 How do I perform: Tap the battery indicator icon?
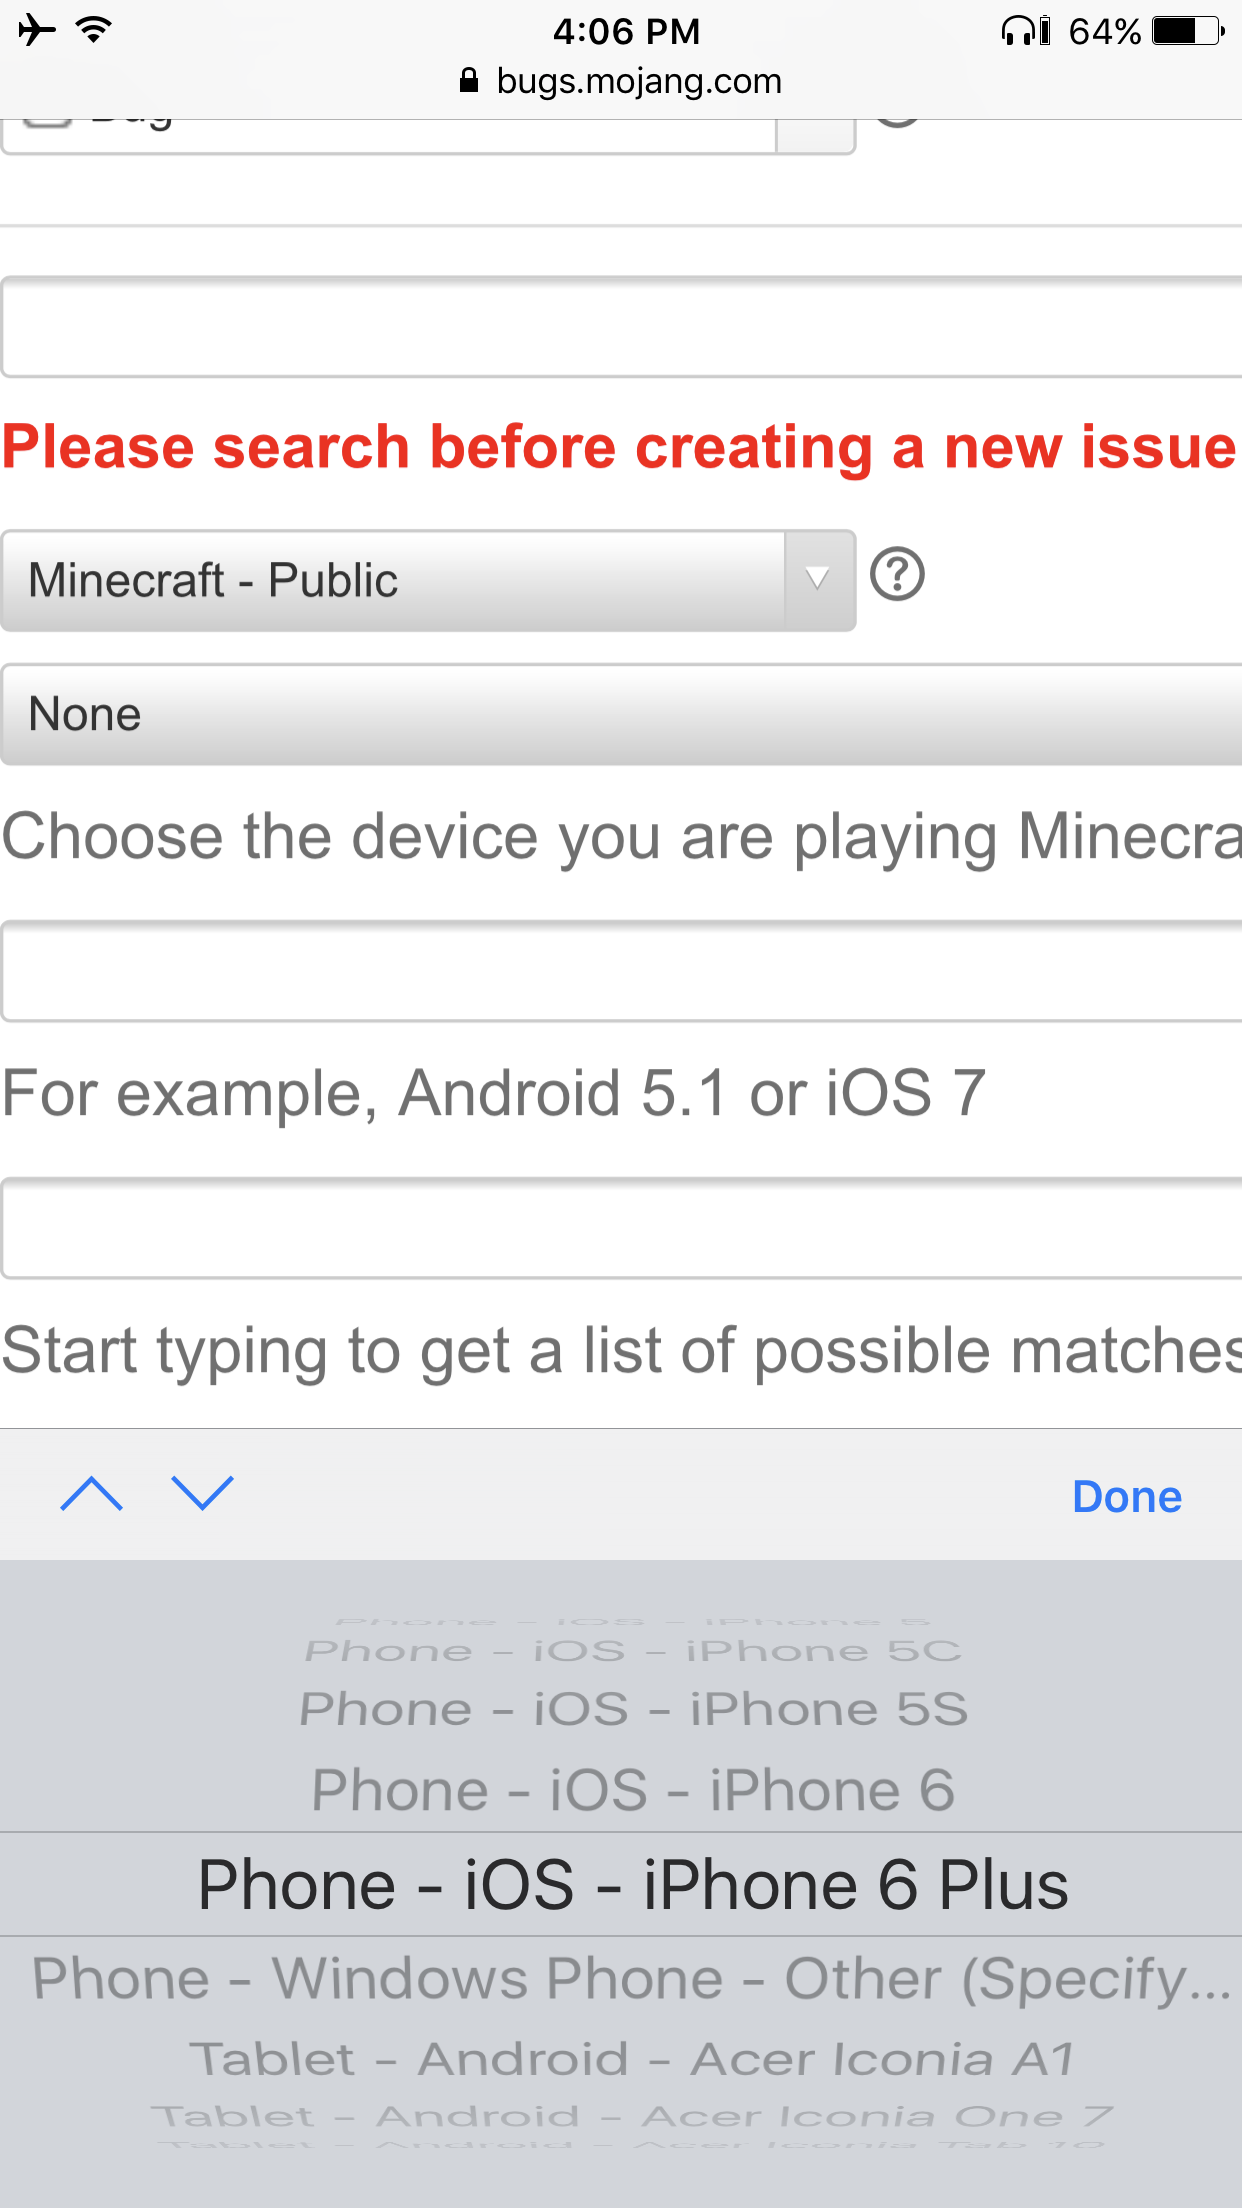coord(1187,31)
